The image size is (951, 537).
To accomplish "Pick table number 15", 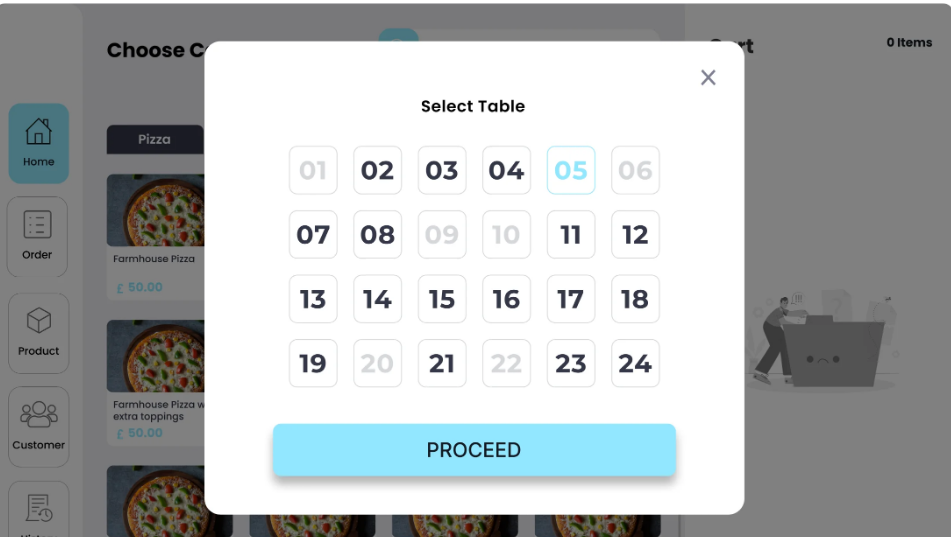I will point(441,299).
